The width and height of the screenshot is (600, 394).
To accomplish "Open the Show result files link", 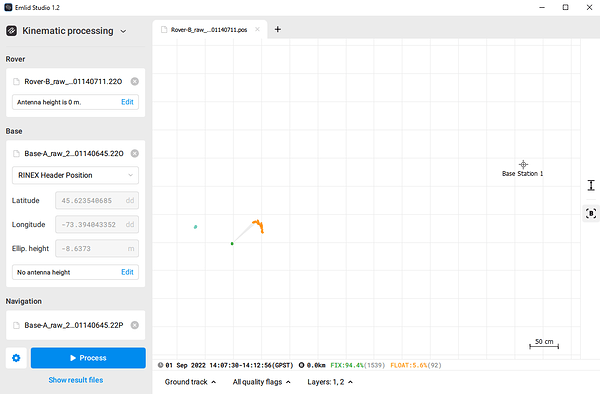I will (x=76, y=380).
